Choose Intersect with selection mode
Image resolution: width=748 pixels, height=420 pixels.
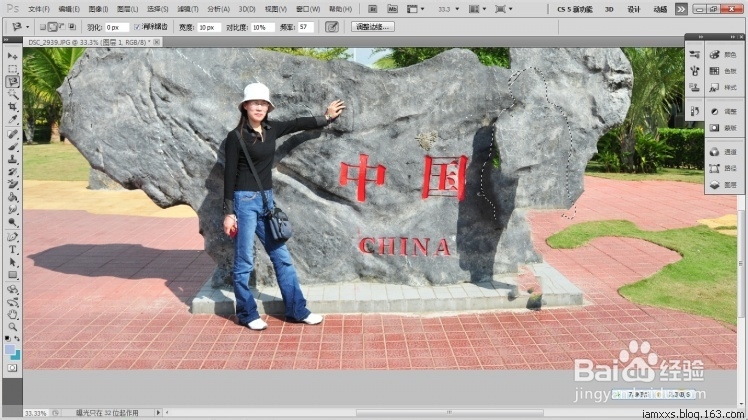[73, 27]
